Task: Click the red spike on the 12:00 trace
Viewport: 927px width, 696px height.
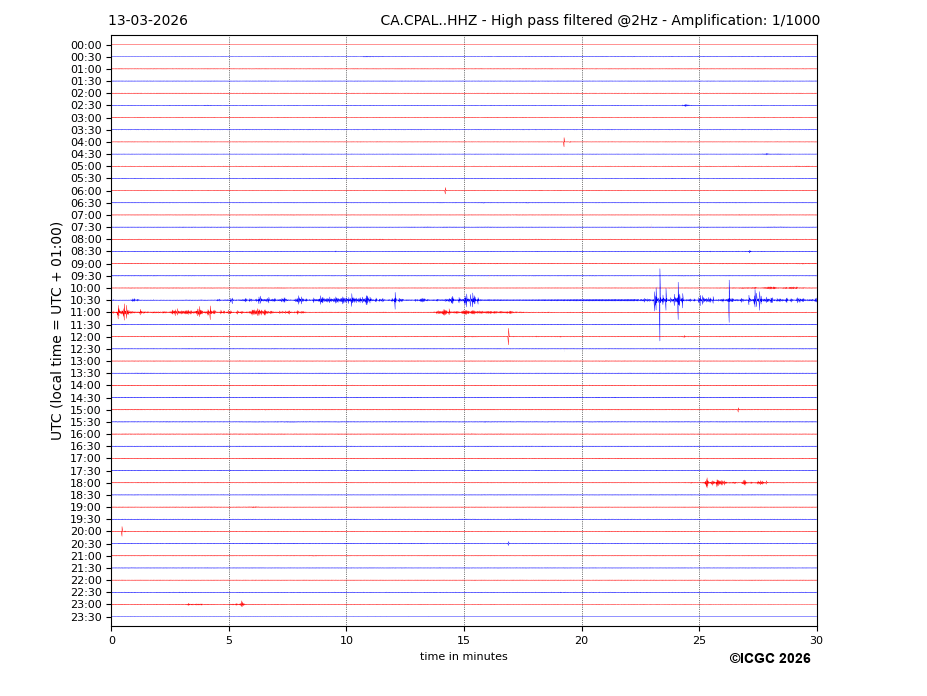Action: 508,337
